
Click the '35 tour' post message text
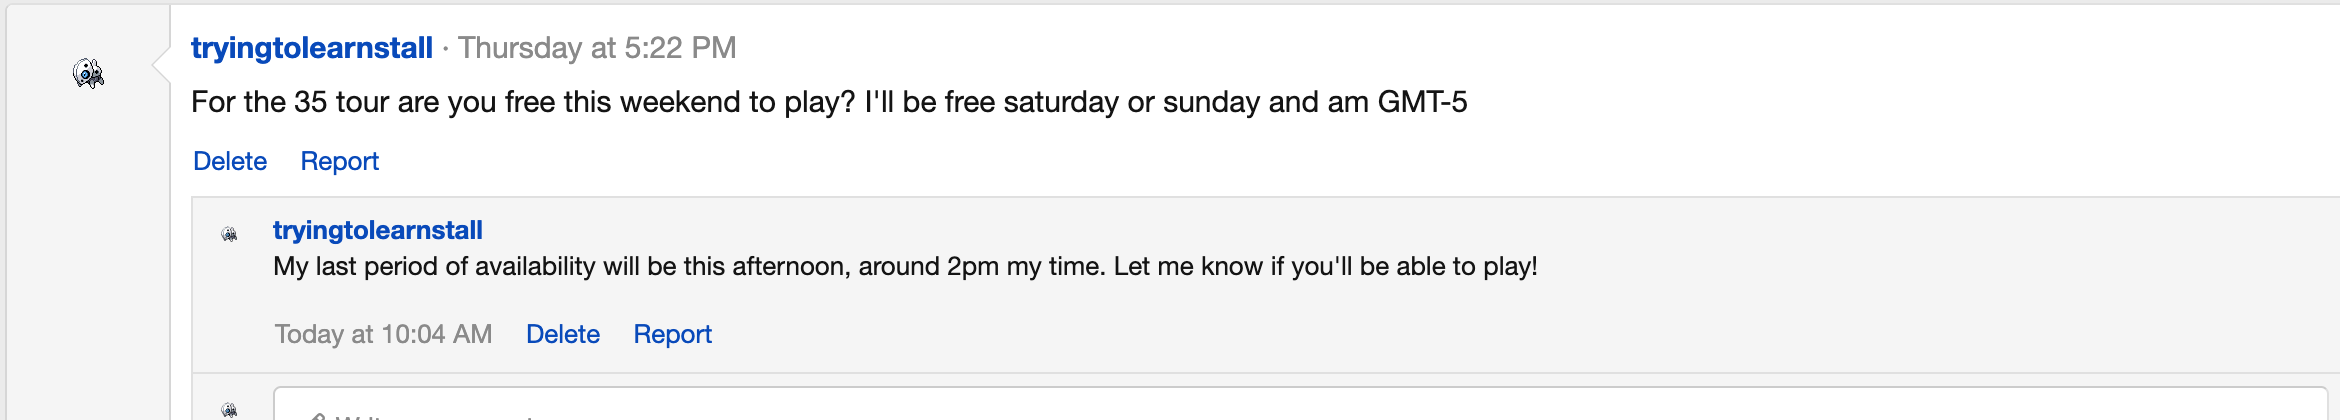click(x=829, y=102)
